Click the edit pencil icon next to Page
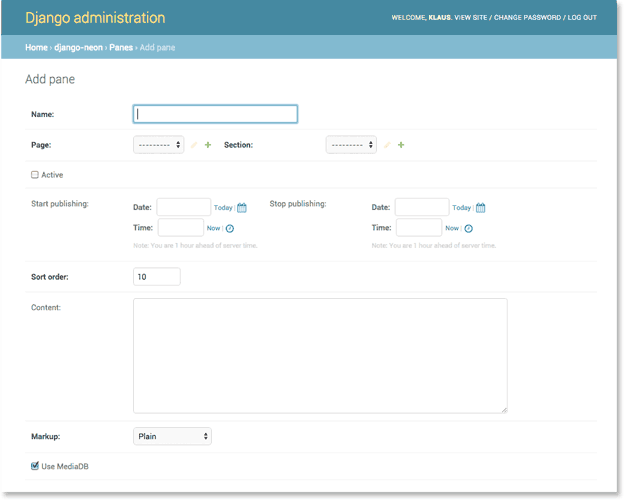 [x=194, y=145]
